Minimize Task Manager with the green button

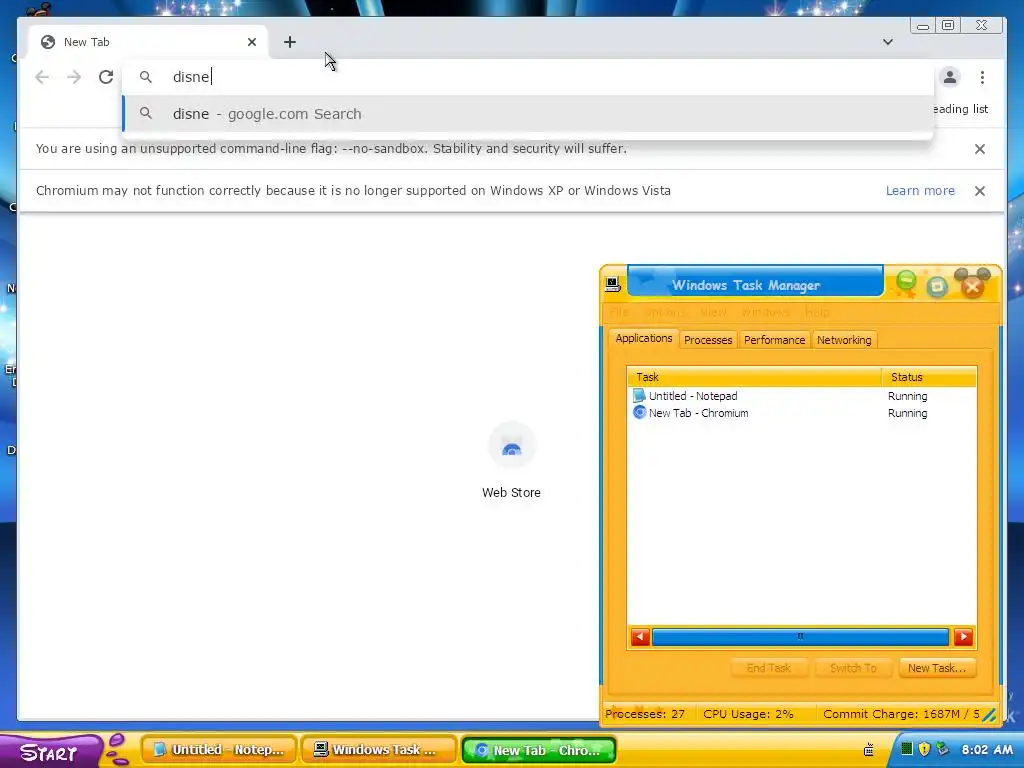pos(906,283)
